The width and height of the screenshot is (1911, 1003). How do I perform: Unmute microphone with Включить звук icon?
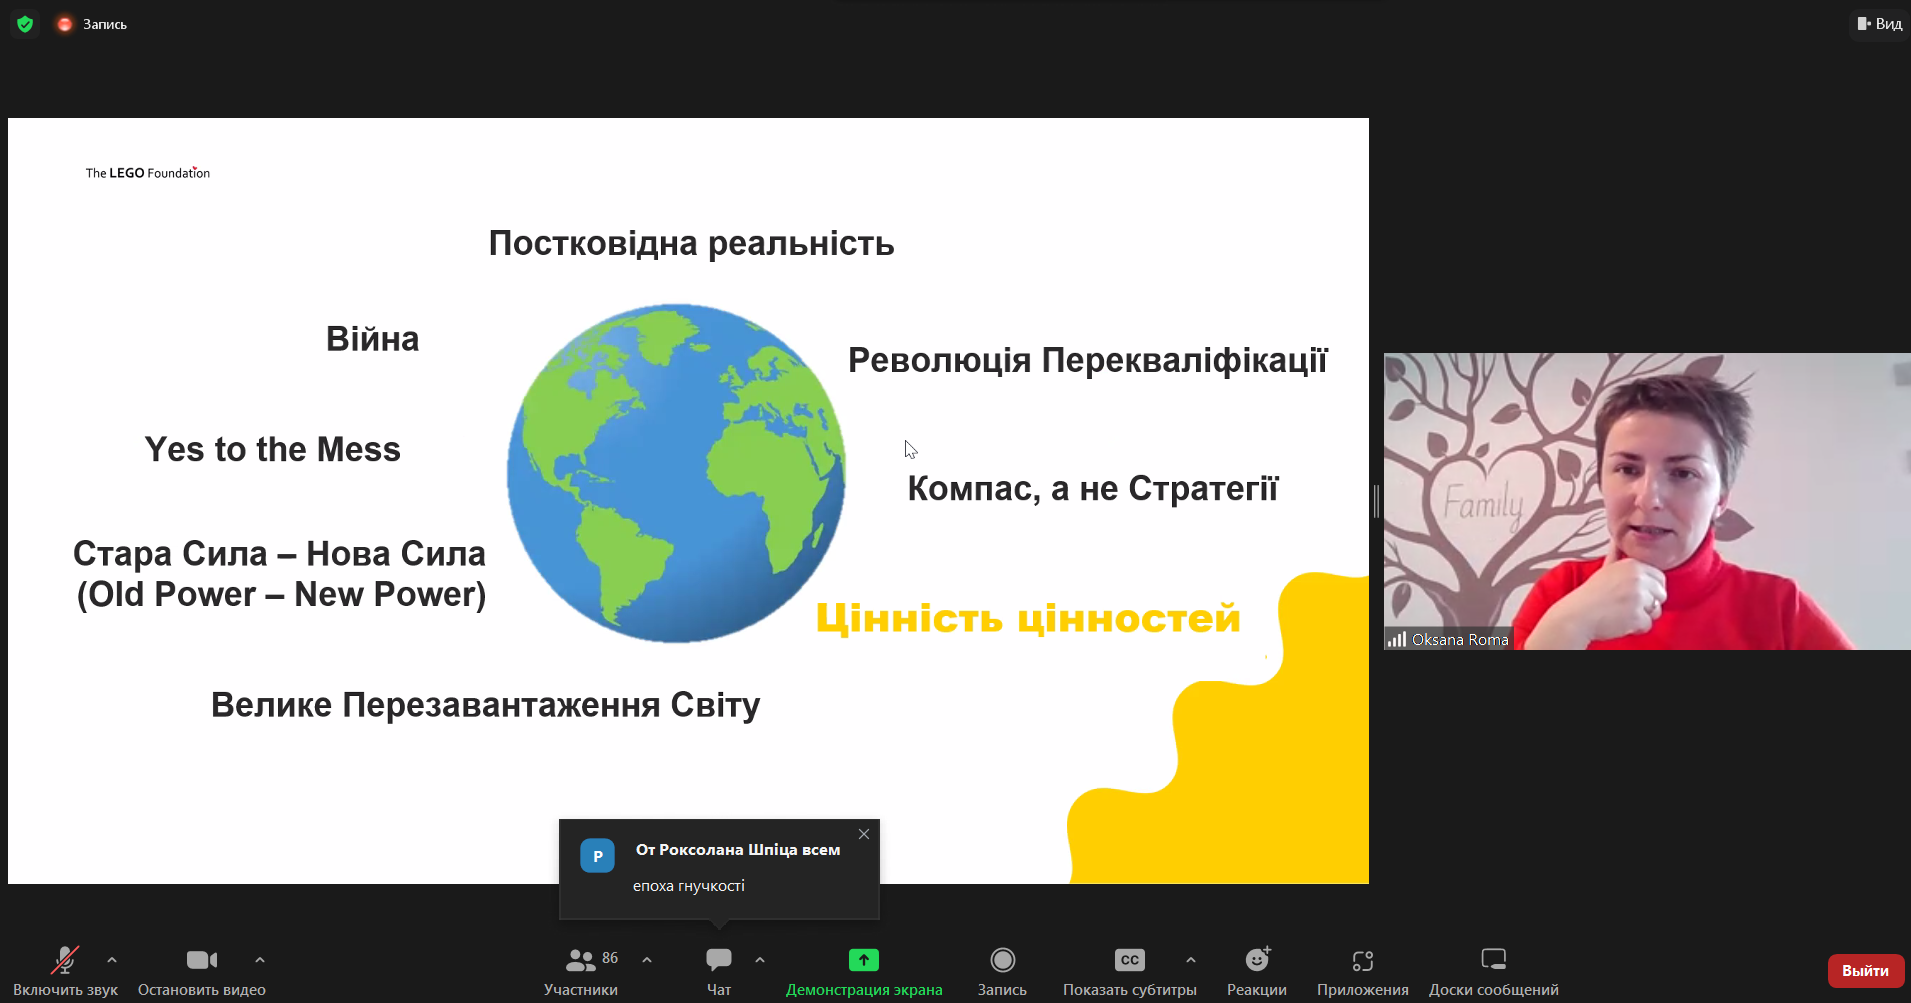coord(65,960)
